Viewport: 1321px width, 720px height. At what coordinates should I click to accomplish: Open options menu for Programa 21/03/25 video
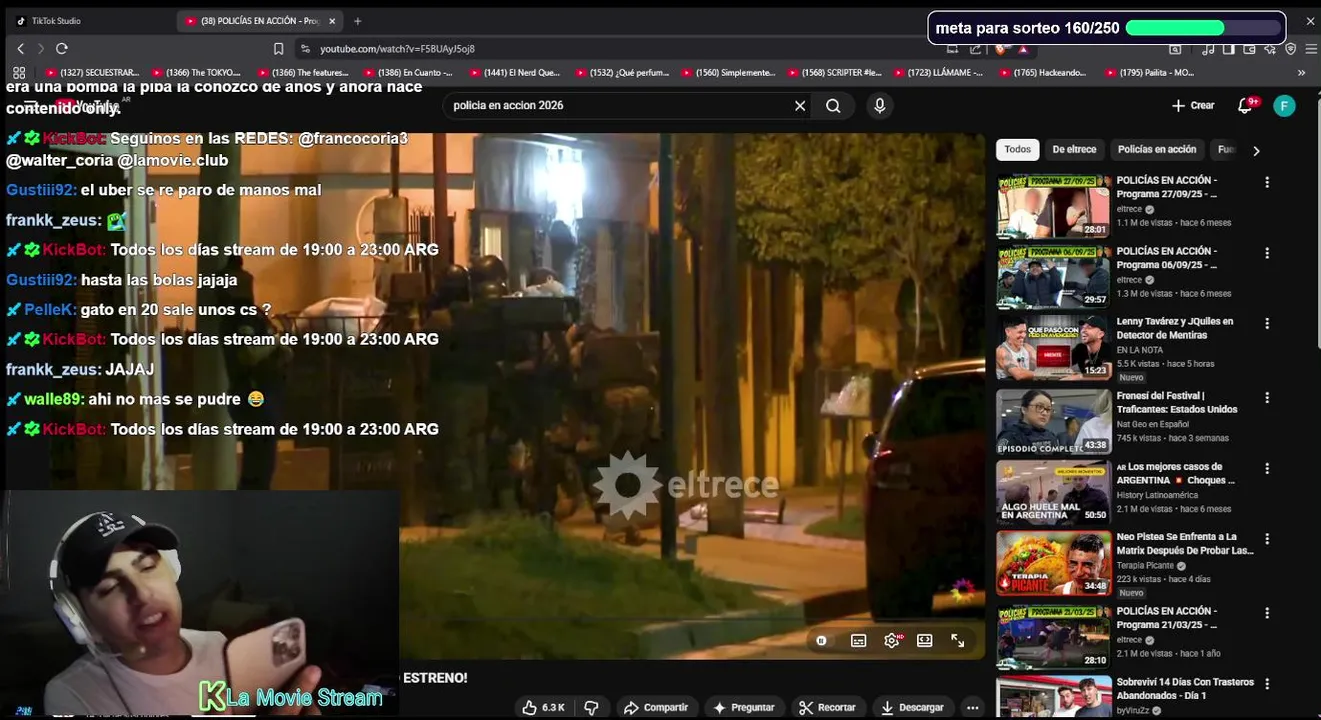1267,612
